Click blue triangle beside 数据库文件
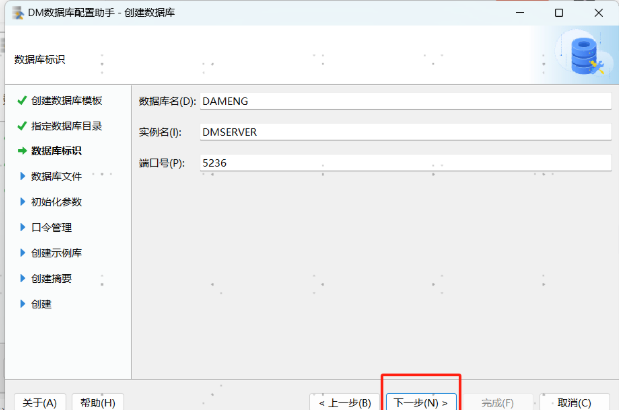 (x=23, y=176)
